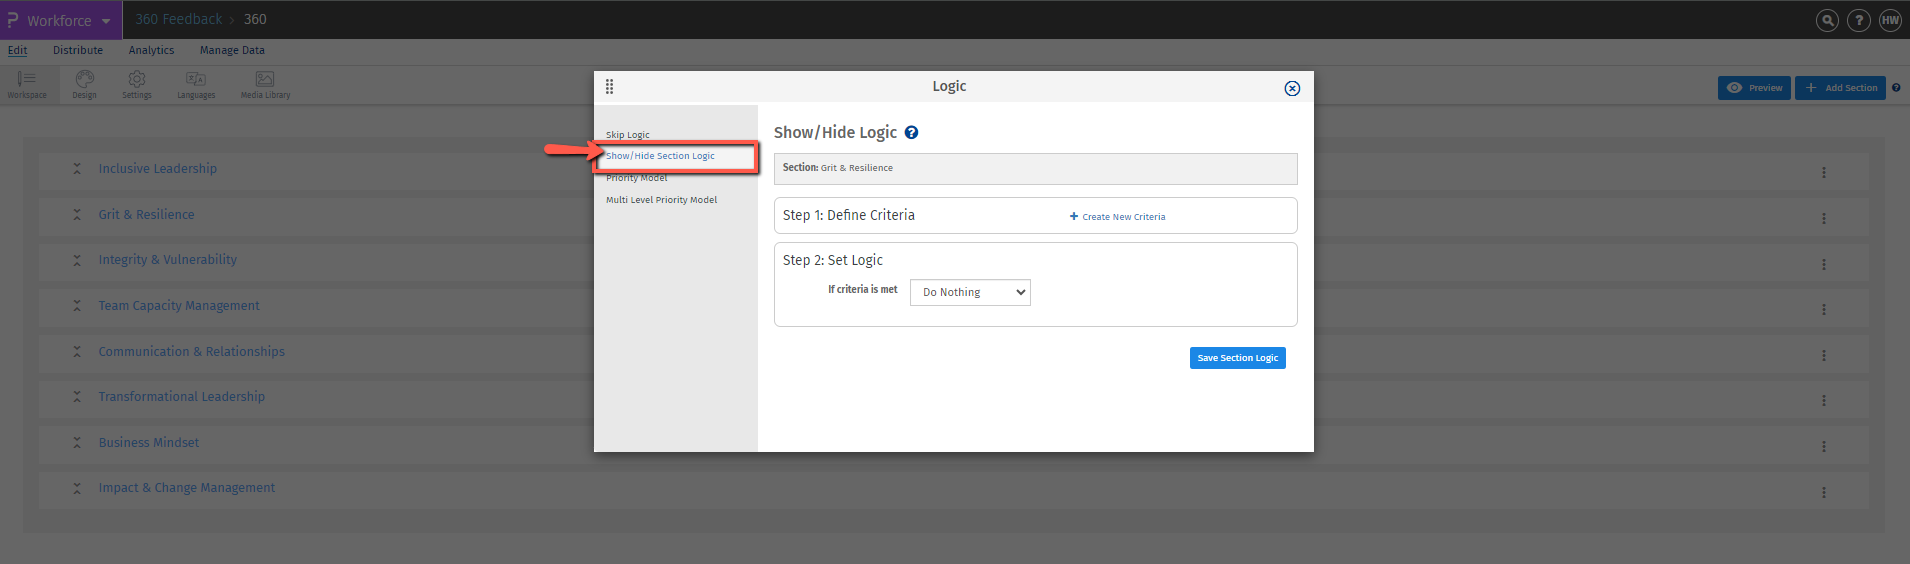Click the search magnifier icon
Image resolution: width=1910 pixels, height=564 pixels.
(x=1827, y=20)
